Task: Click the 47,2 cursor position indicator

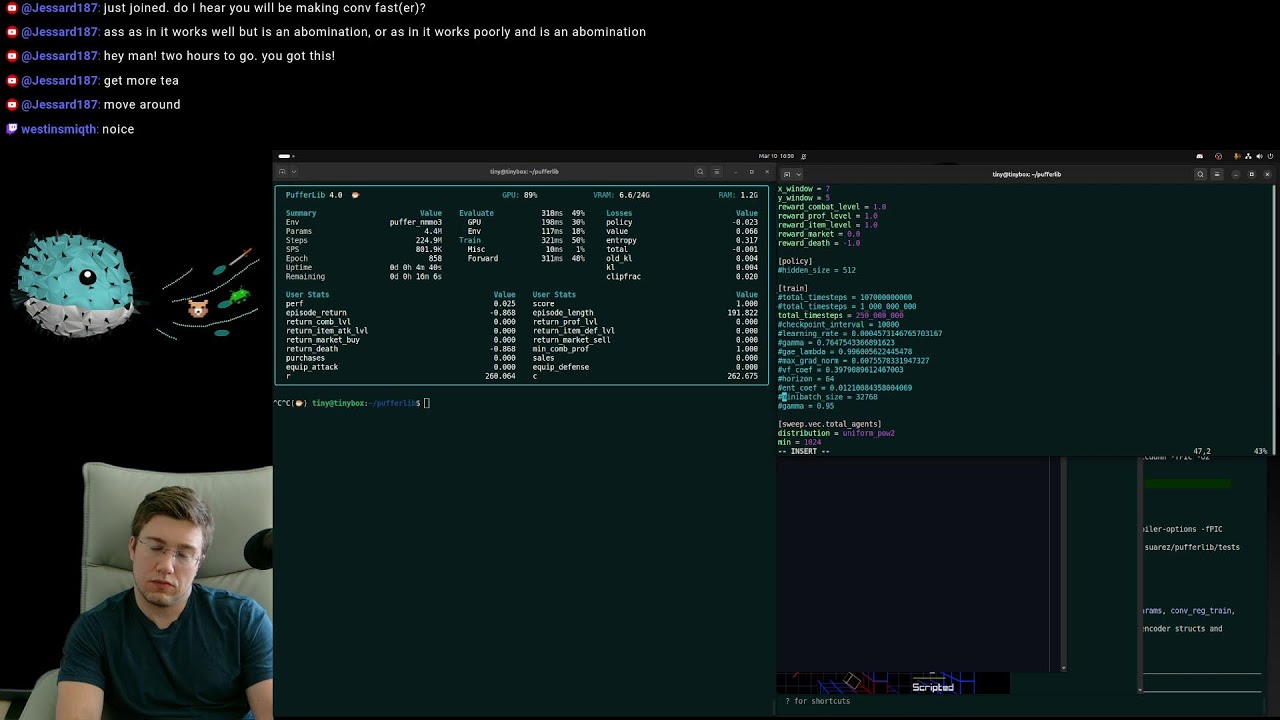Action: (x=1201, y=451)
